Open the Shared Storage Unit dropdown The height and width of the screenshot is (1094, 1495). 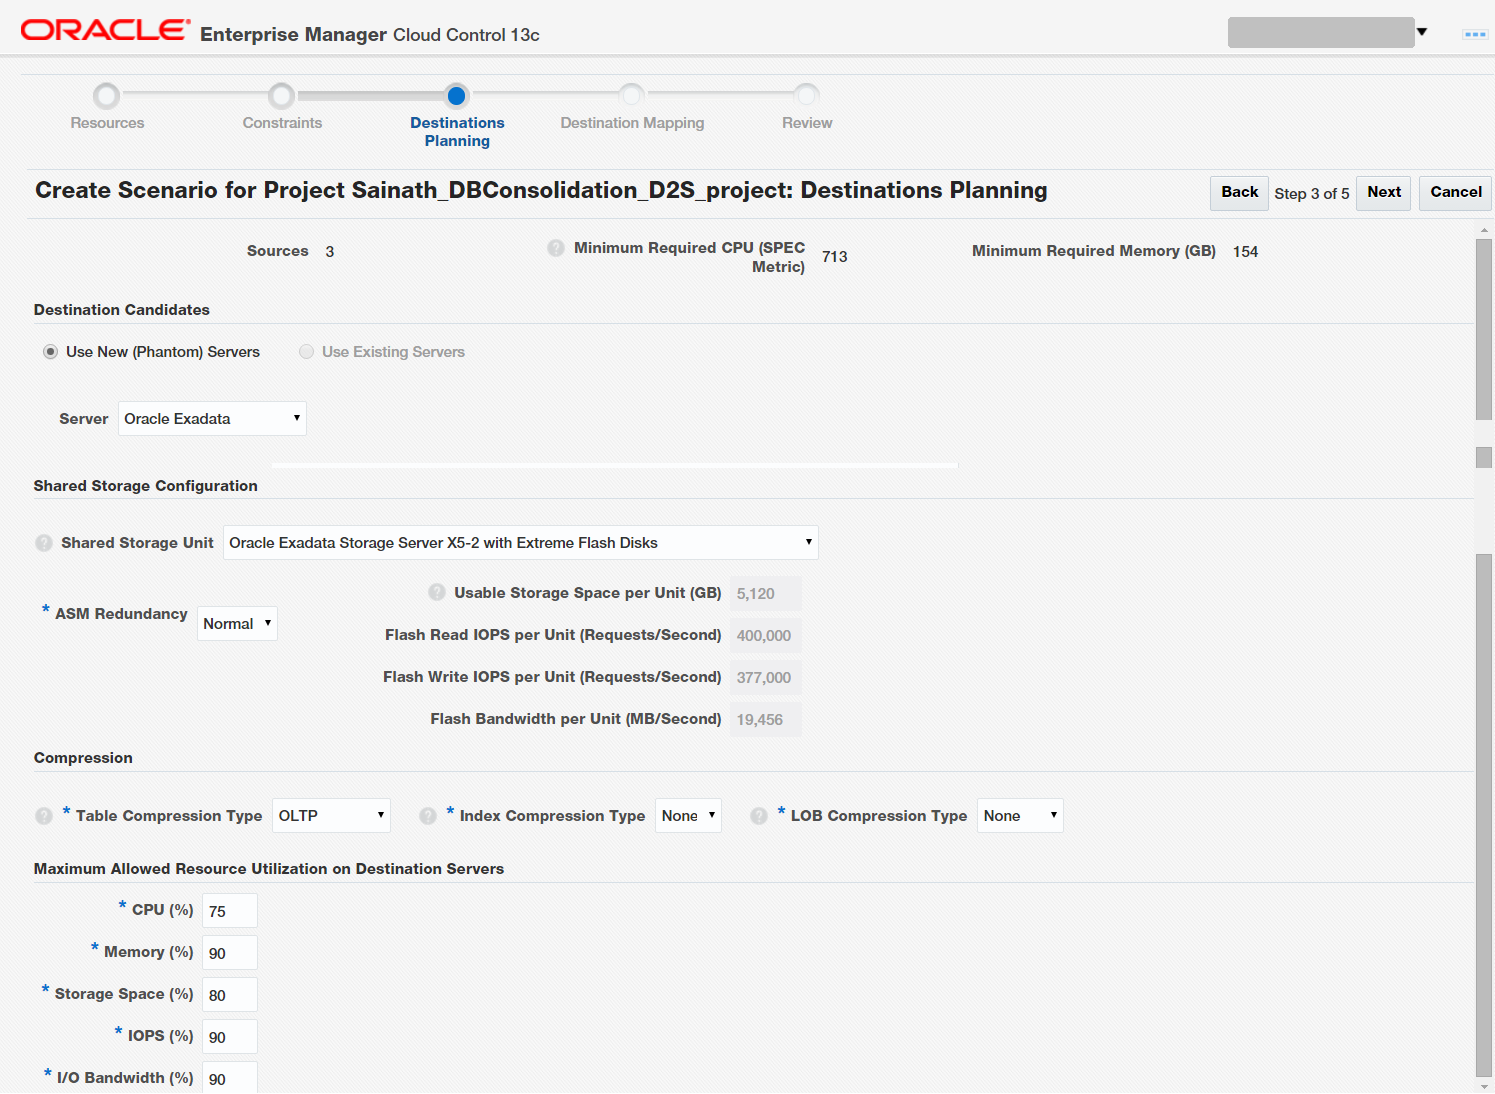[x=521, y=543]
